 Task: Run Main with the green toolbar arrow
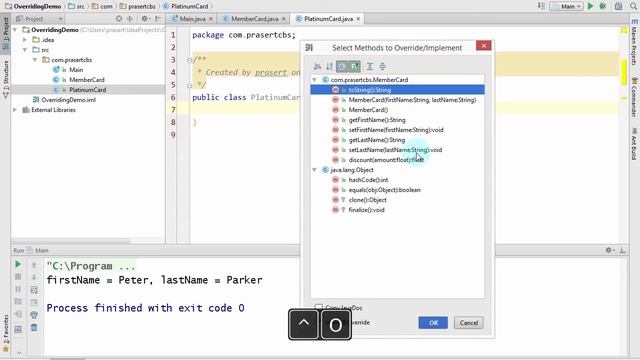click(x=590, y=6)
